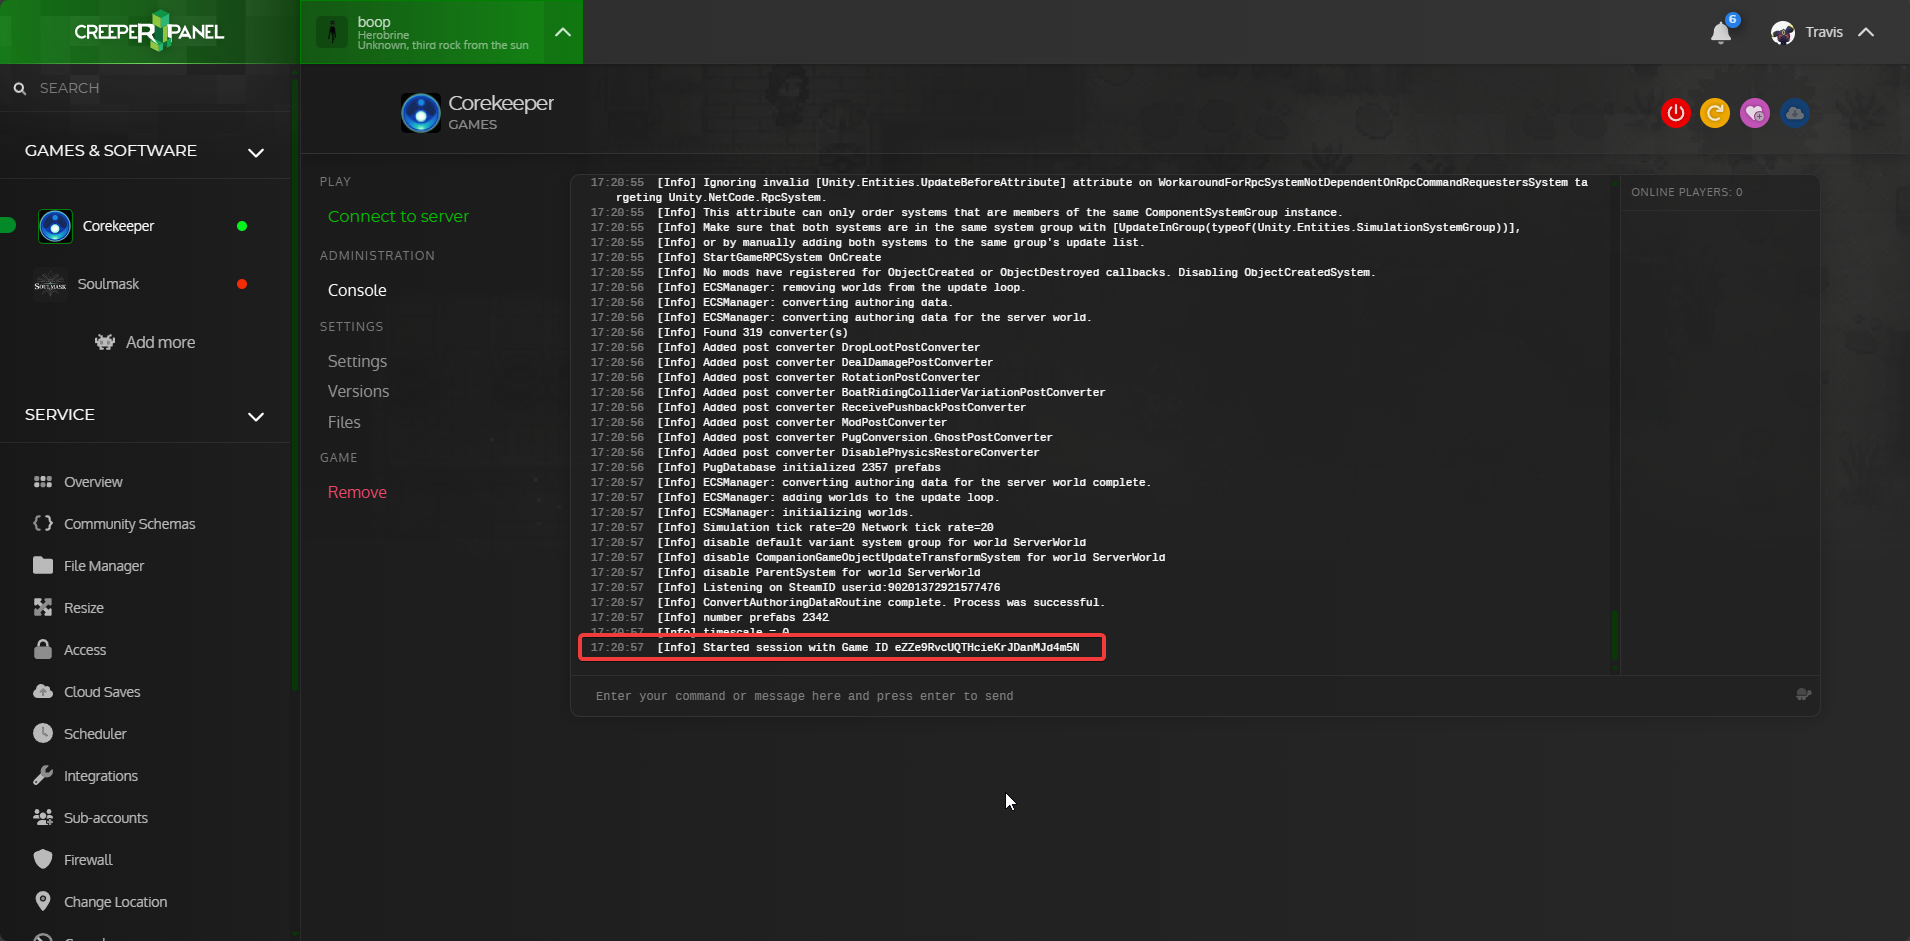Toggle the boop server selector chevron

click(x=563, y=32)
